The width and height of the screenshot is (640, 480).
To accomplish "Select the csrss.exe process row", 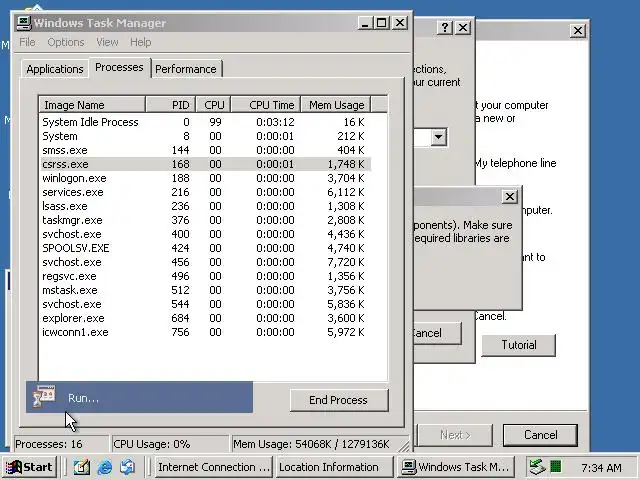I will click(x=206, y=164).
